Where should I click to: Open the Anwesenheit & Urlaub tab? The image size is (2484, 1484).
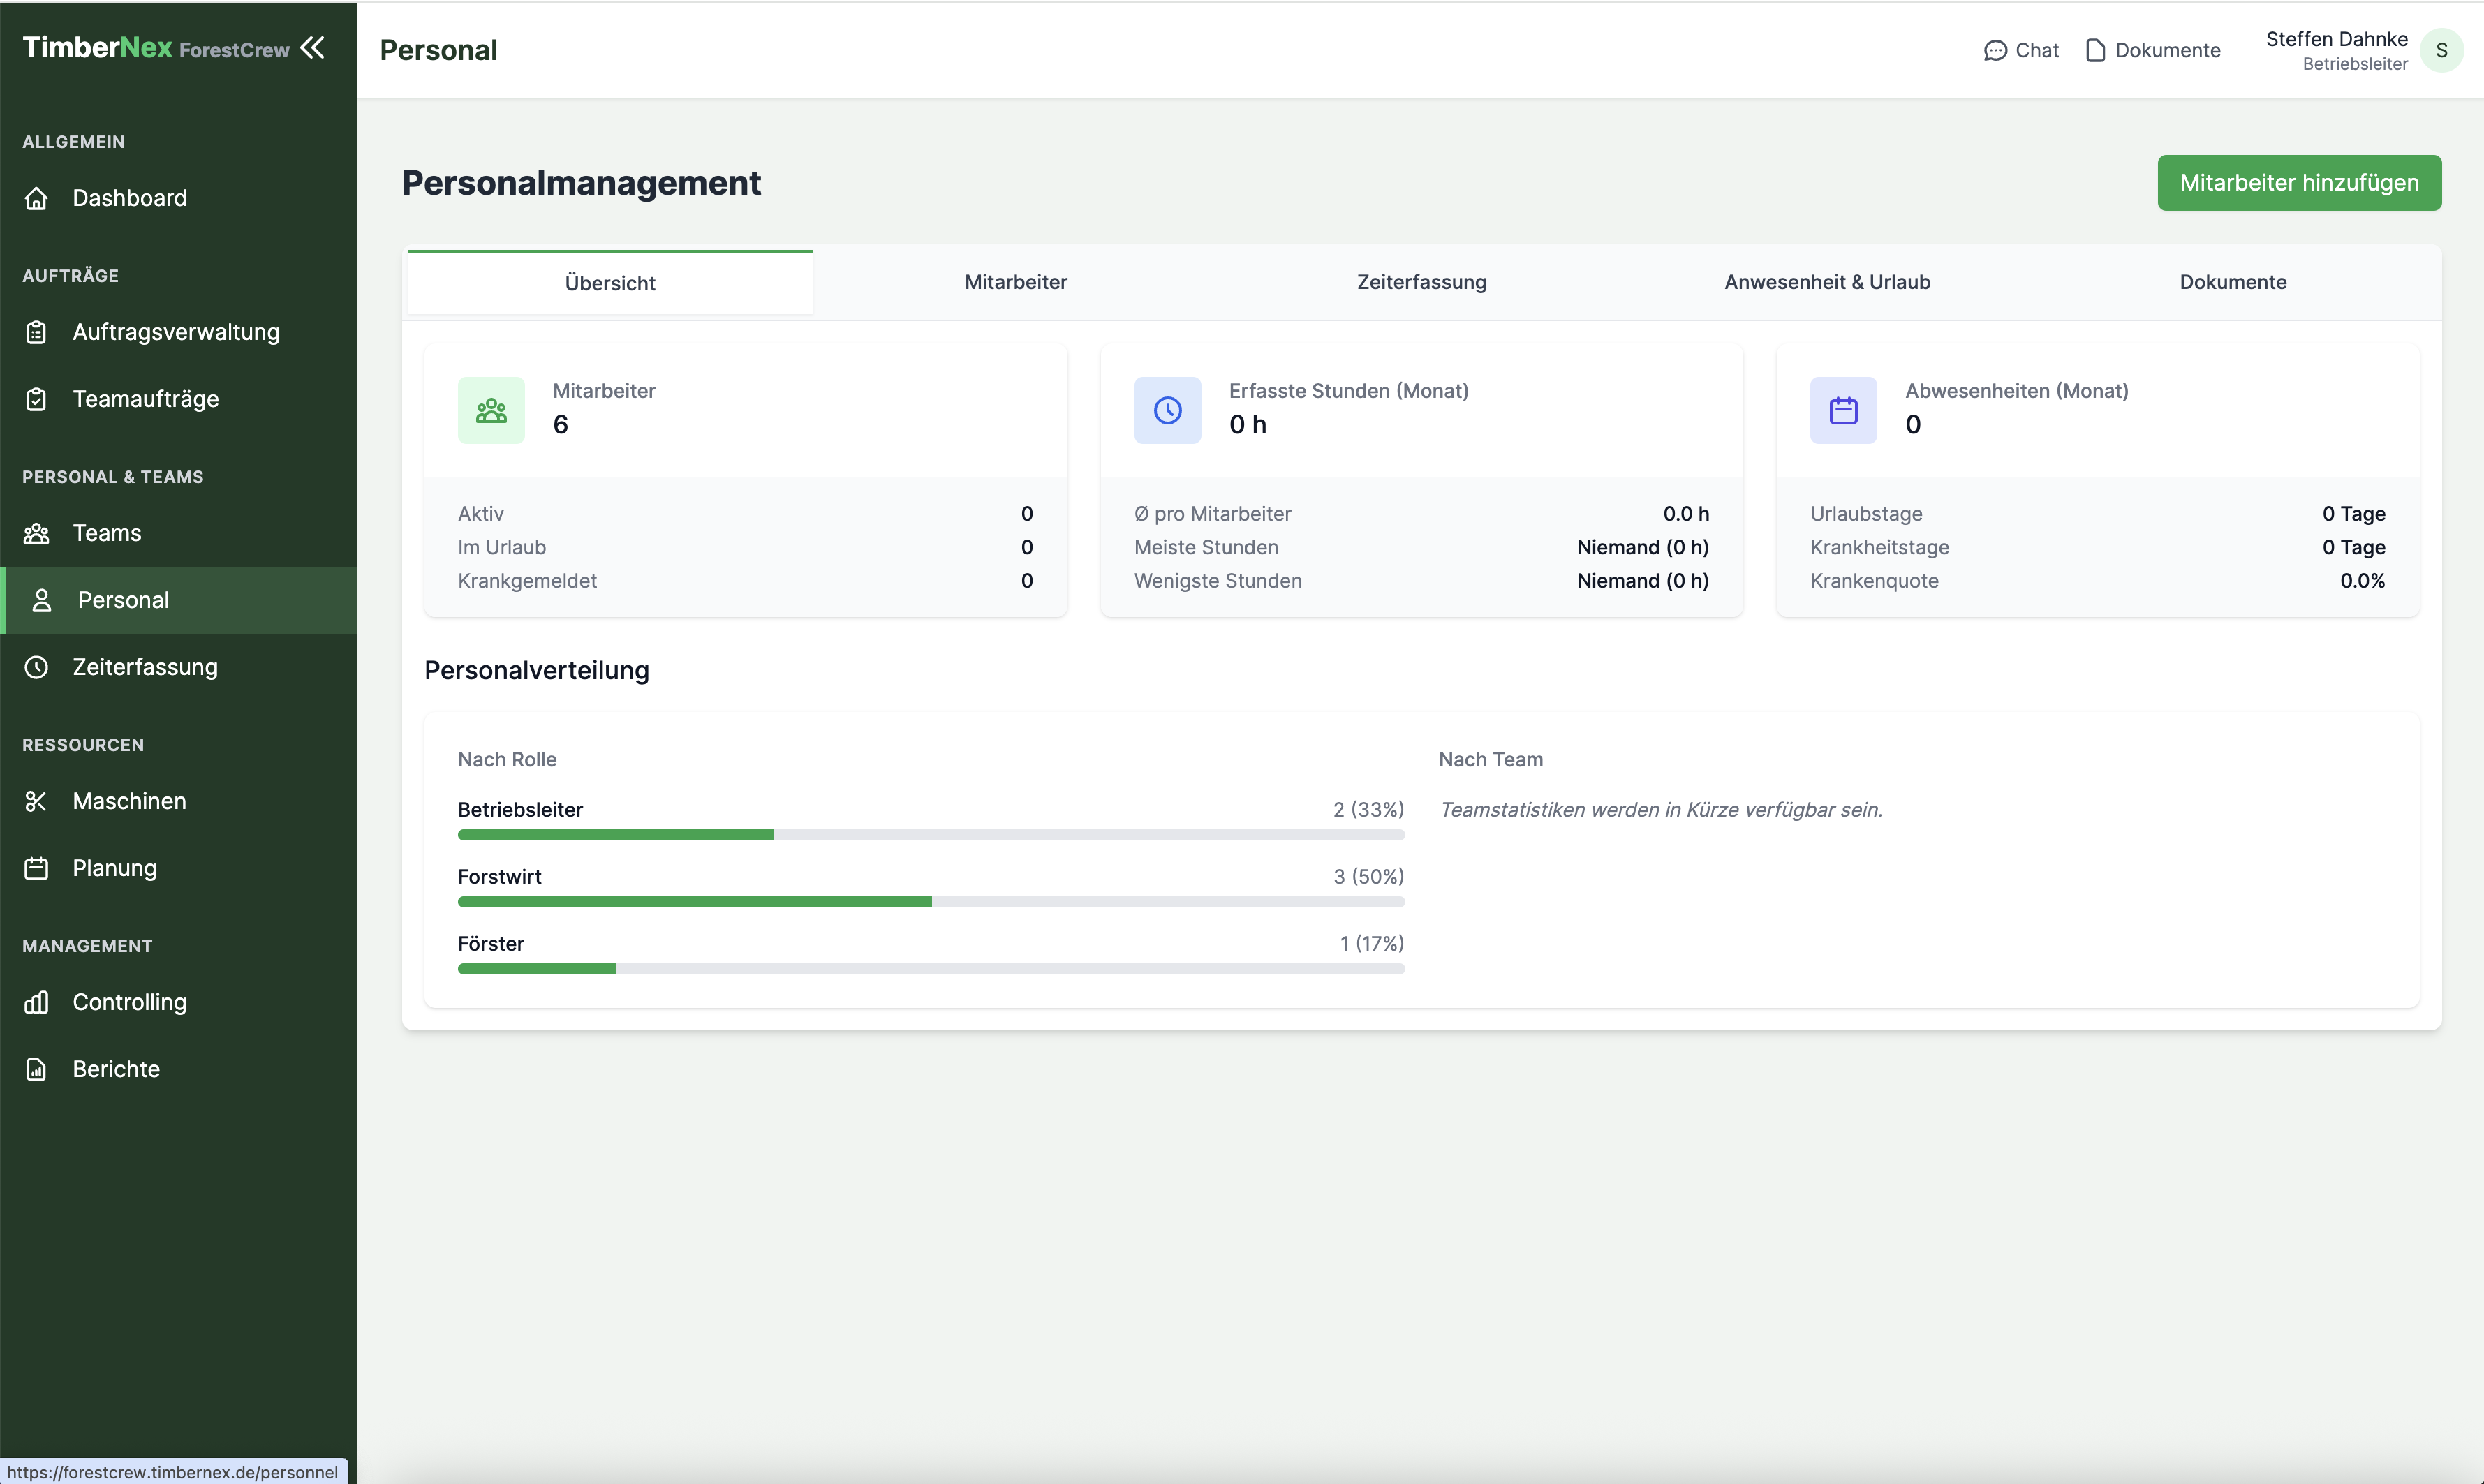click(x=1827, y=282)
